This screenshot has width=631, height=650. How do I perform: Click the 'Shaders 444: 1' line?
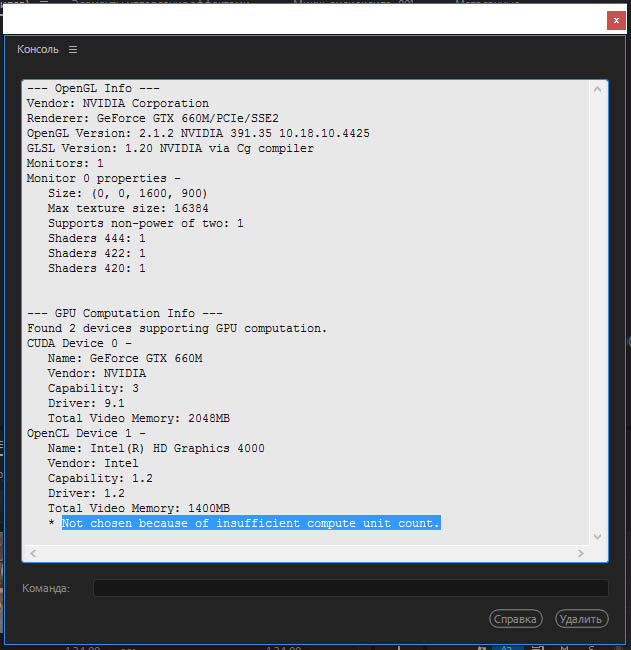[x=97, y=238]
